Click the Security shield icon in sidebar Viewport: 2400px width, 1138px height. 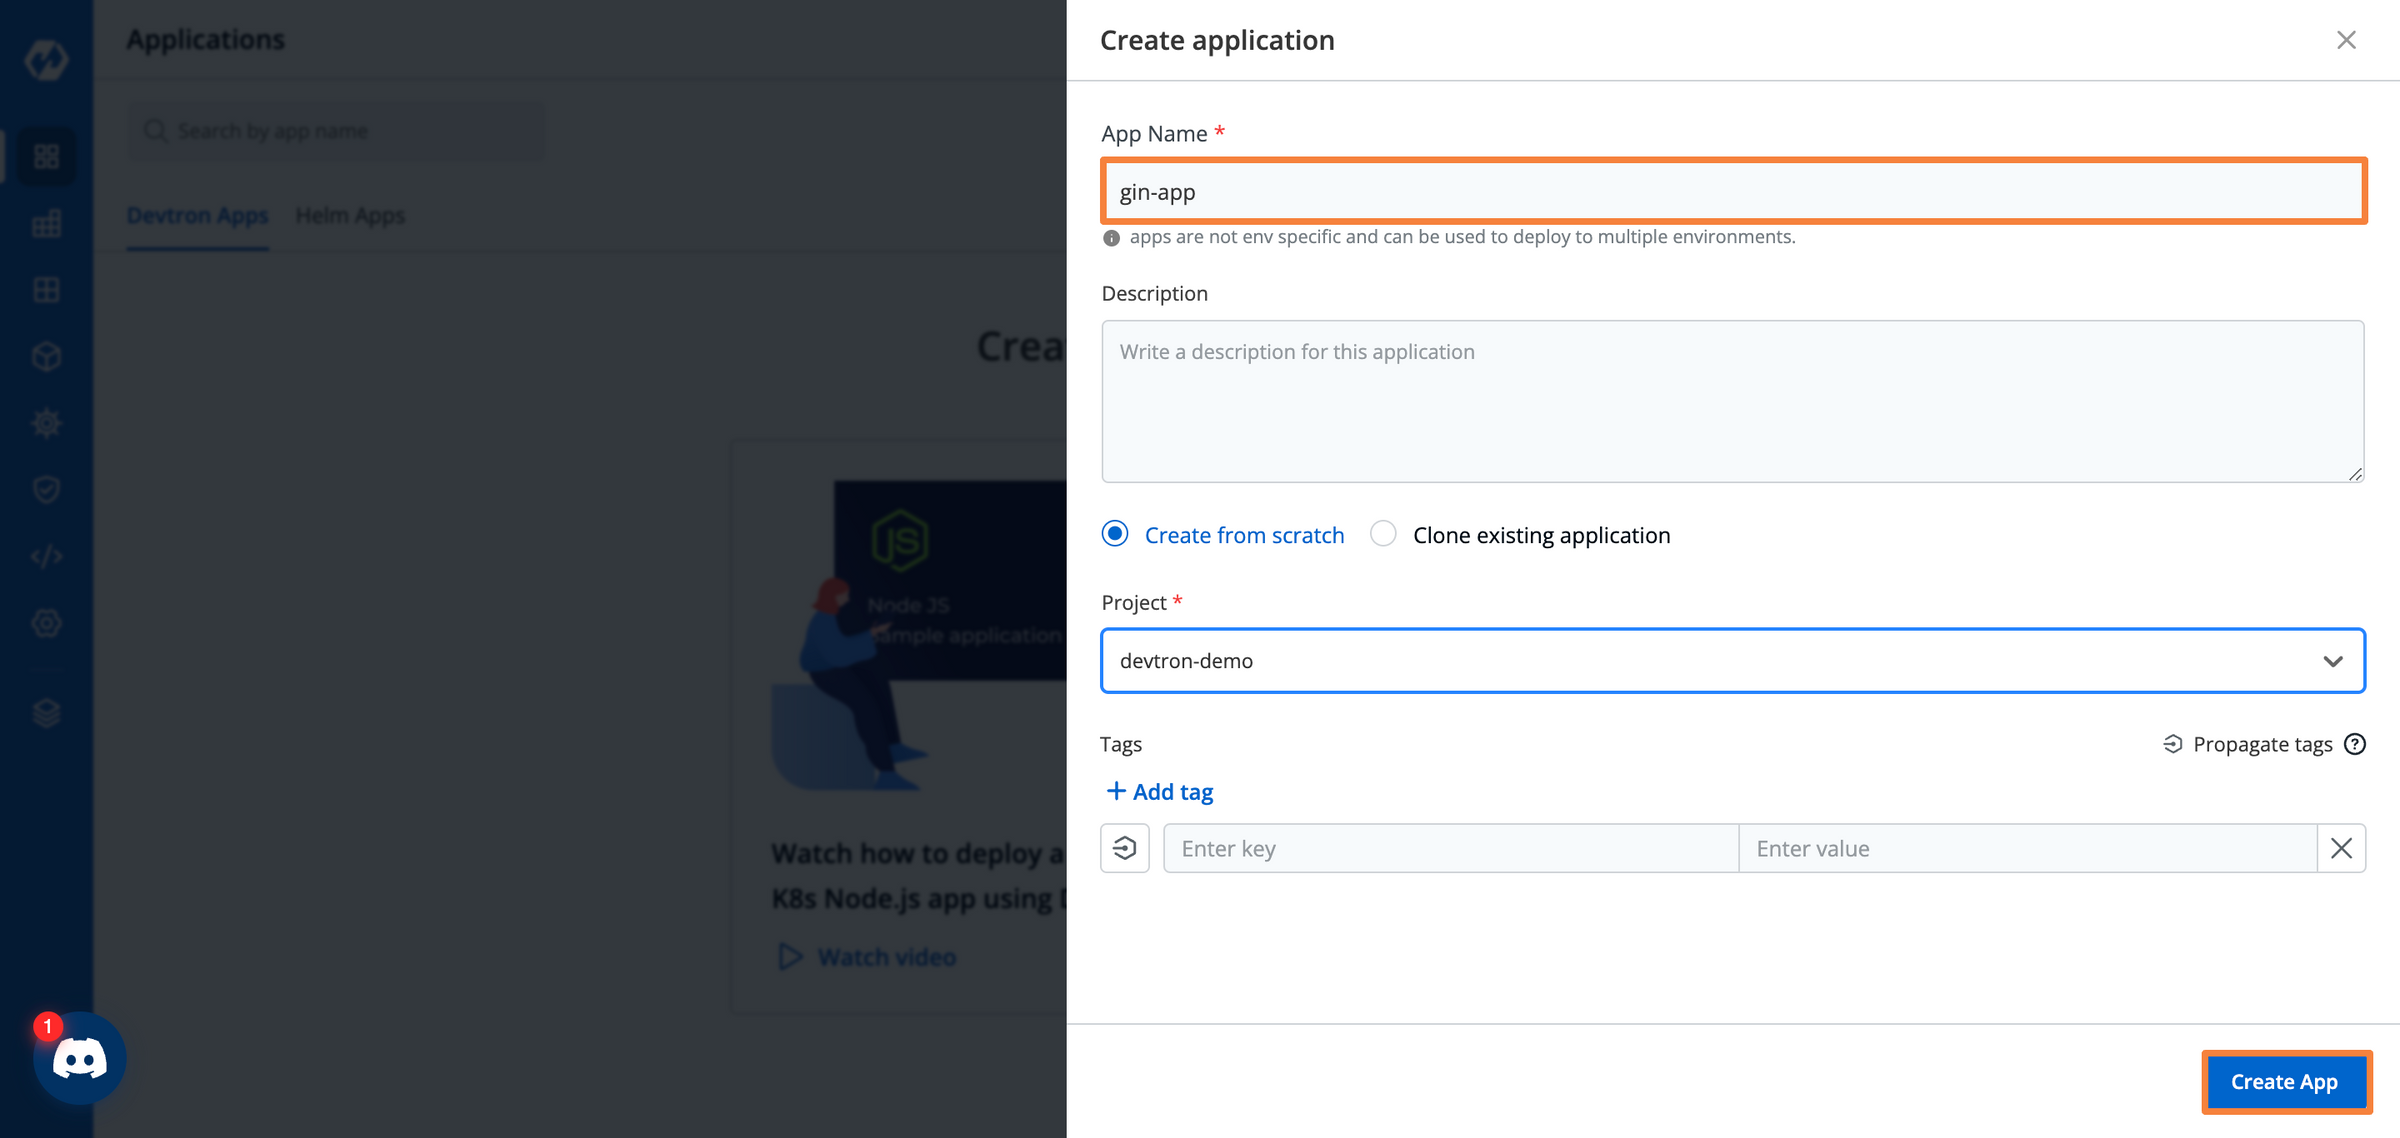(x=46, y=489)
